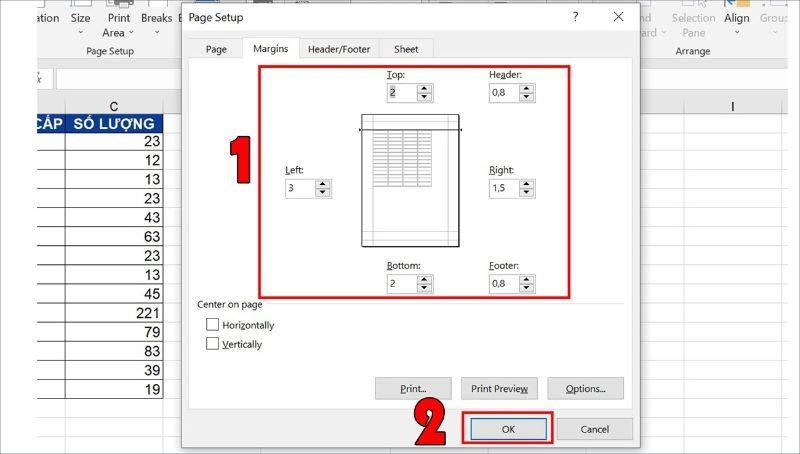Open the Header/Footer tab

point(339,49)
